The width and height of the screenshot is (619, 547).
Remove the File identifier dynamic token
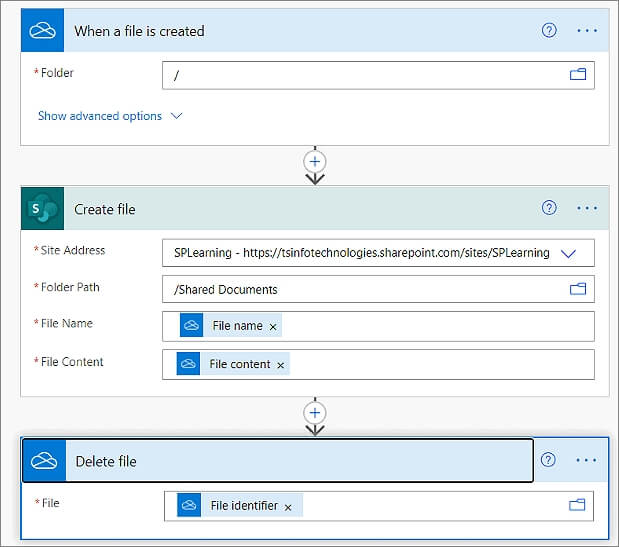(288, 507)
